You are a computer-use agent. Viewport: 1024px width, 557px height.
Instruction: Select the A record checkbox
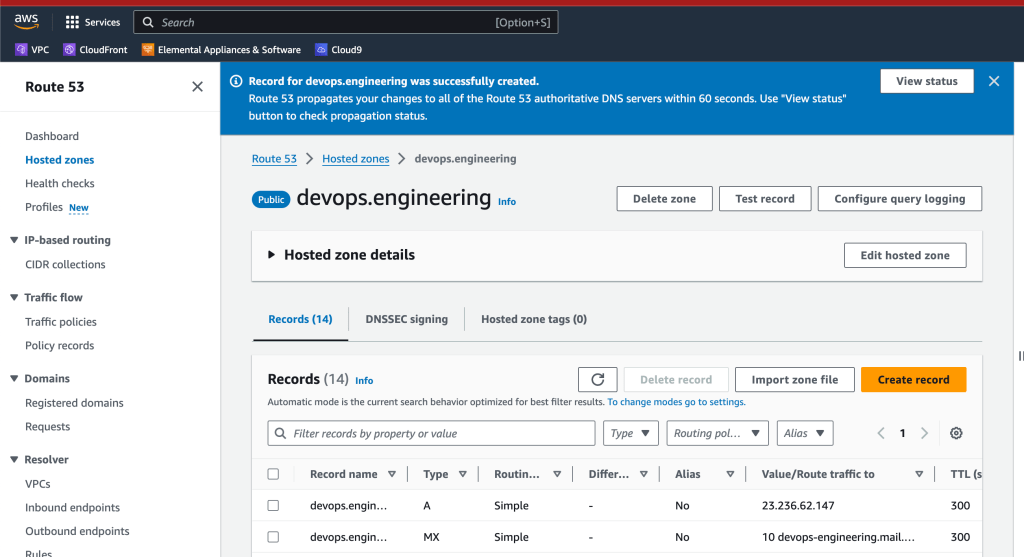[x=273, y=505]
